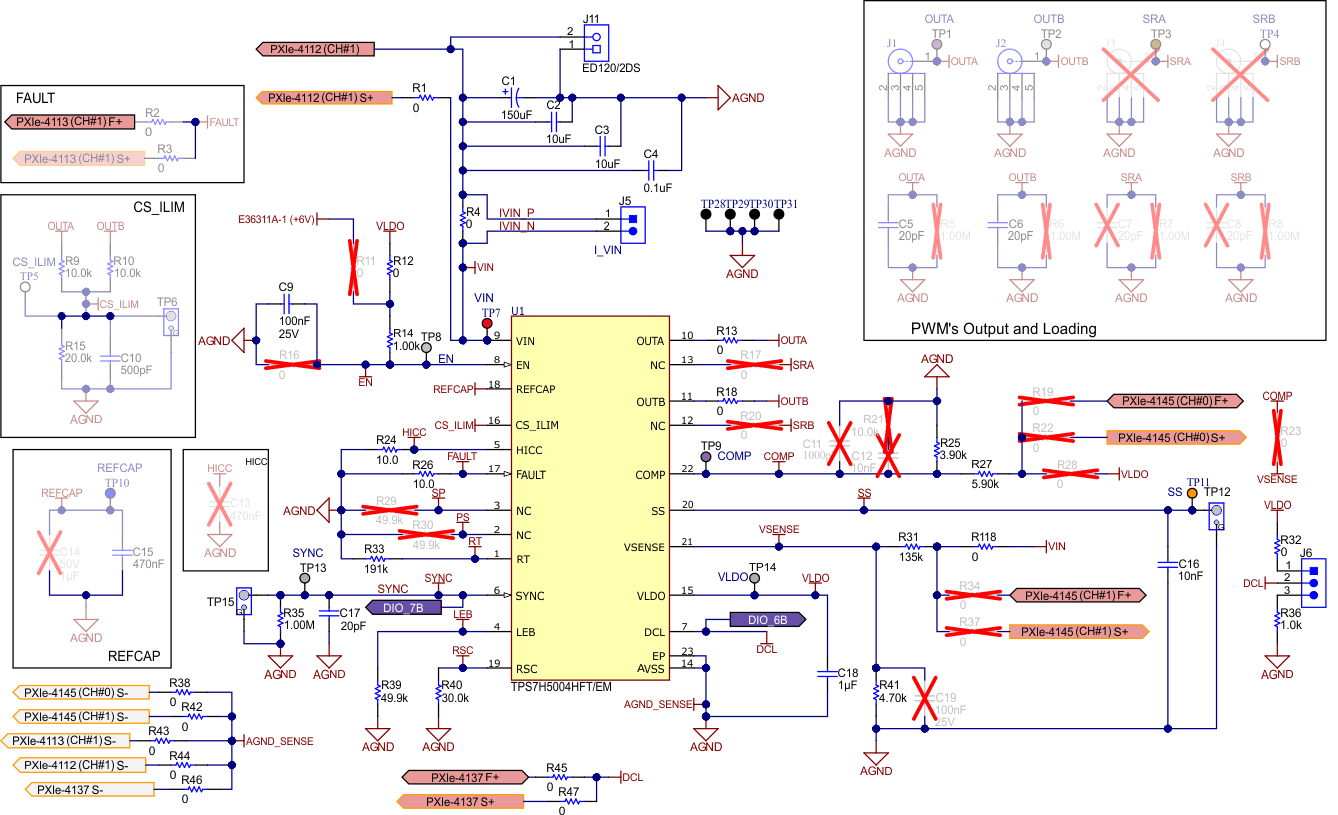Click the PXIe-4112 (CH#1) S- port

pos(78,765)
